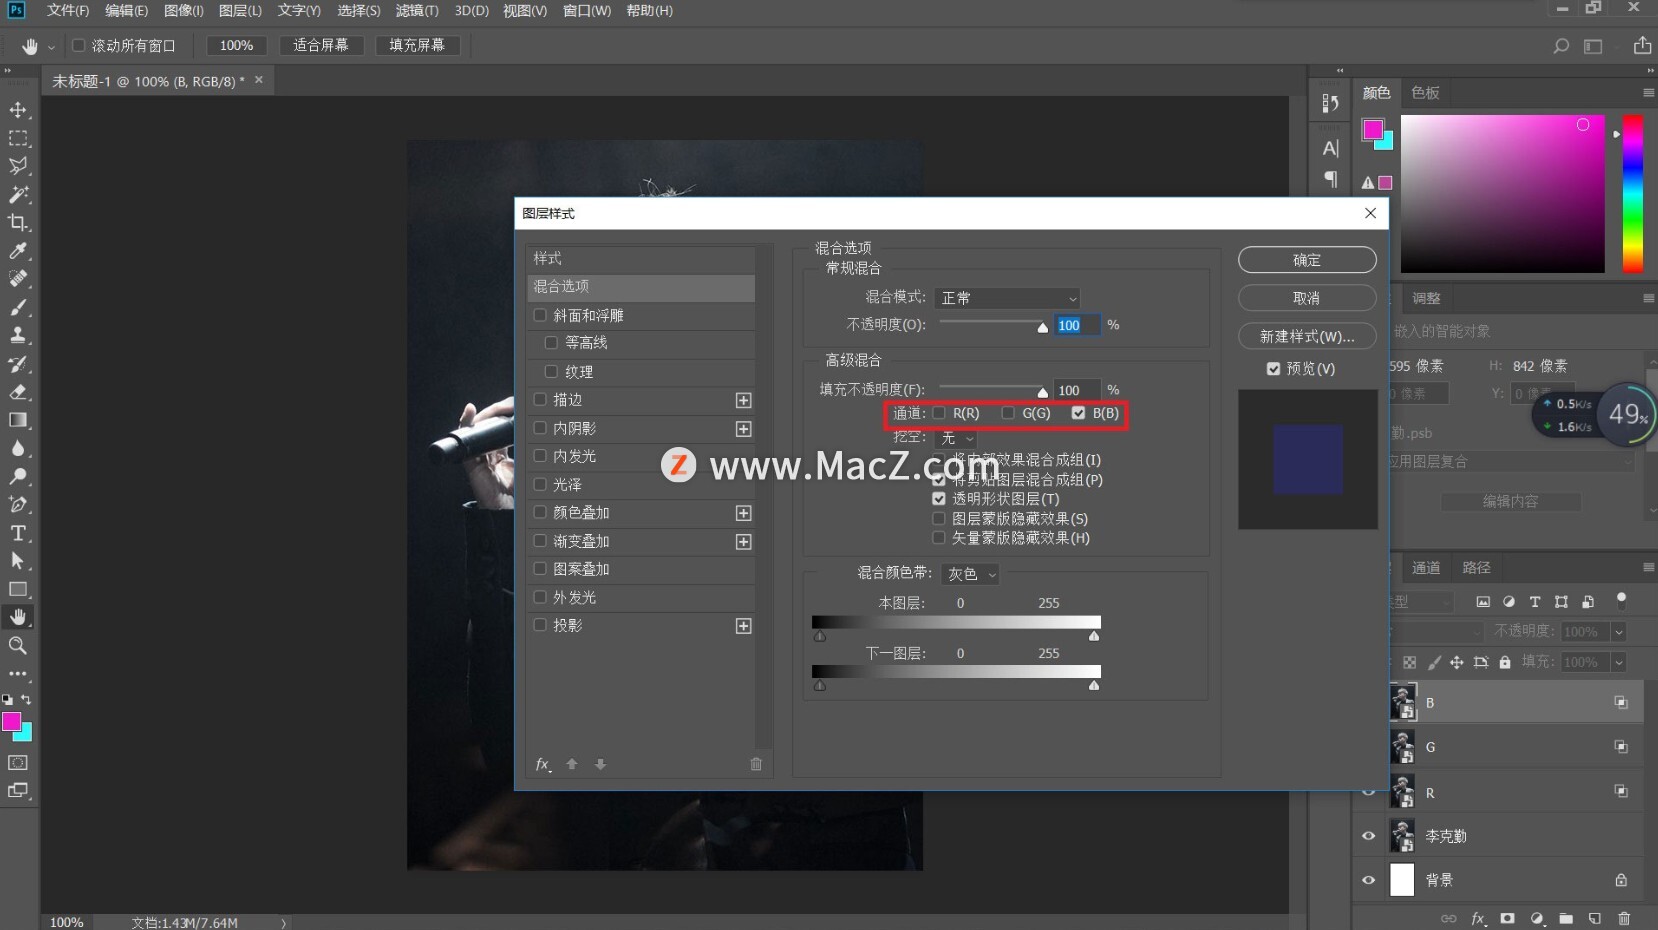
Task: Hide the 背景 layer via eye icon
Action: [x=1368, y=880]
